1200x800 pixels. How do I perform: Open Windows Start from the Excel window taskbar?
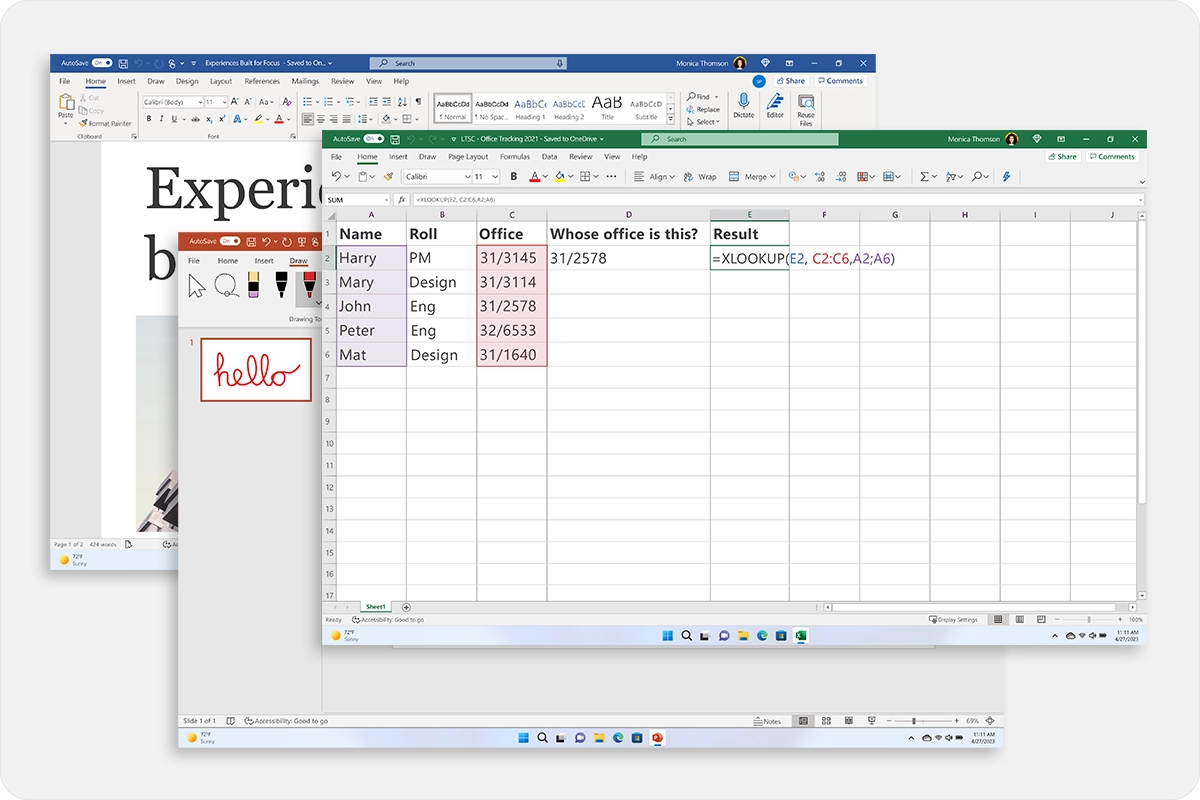(x=667, y=635)
